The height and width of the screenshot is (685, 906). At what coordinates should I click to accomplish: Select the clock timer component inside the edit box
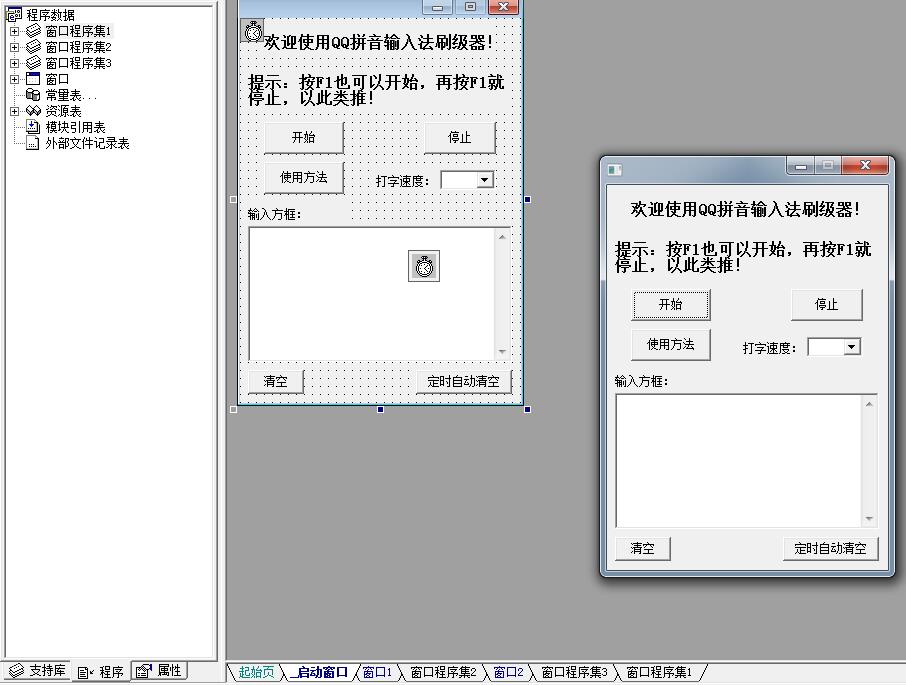click(424, 266)
